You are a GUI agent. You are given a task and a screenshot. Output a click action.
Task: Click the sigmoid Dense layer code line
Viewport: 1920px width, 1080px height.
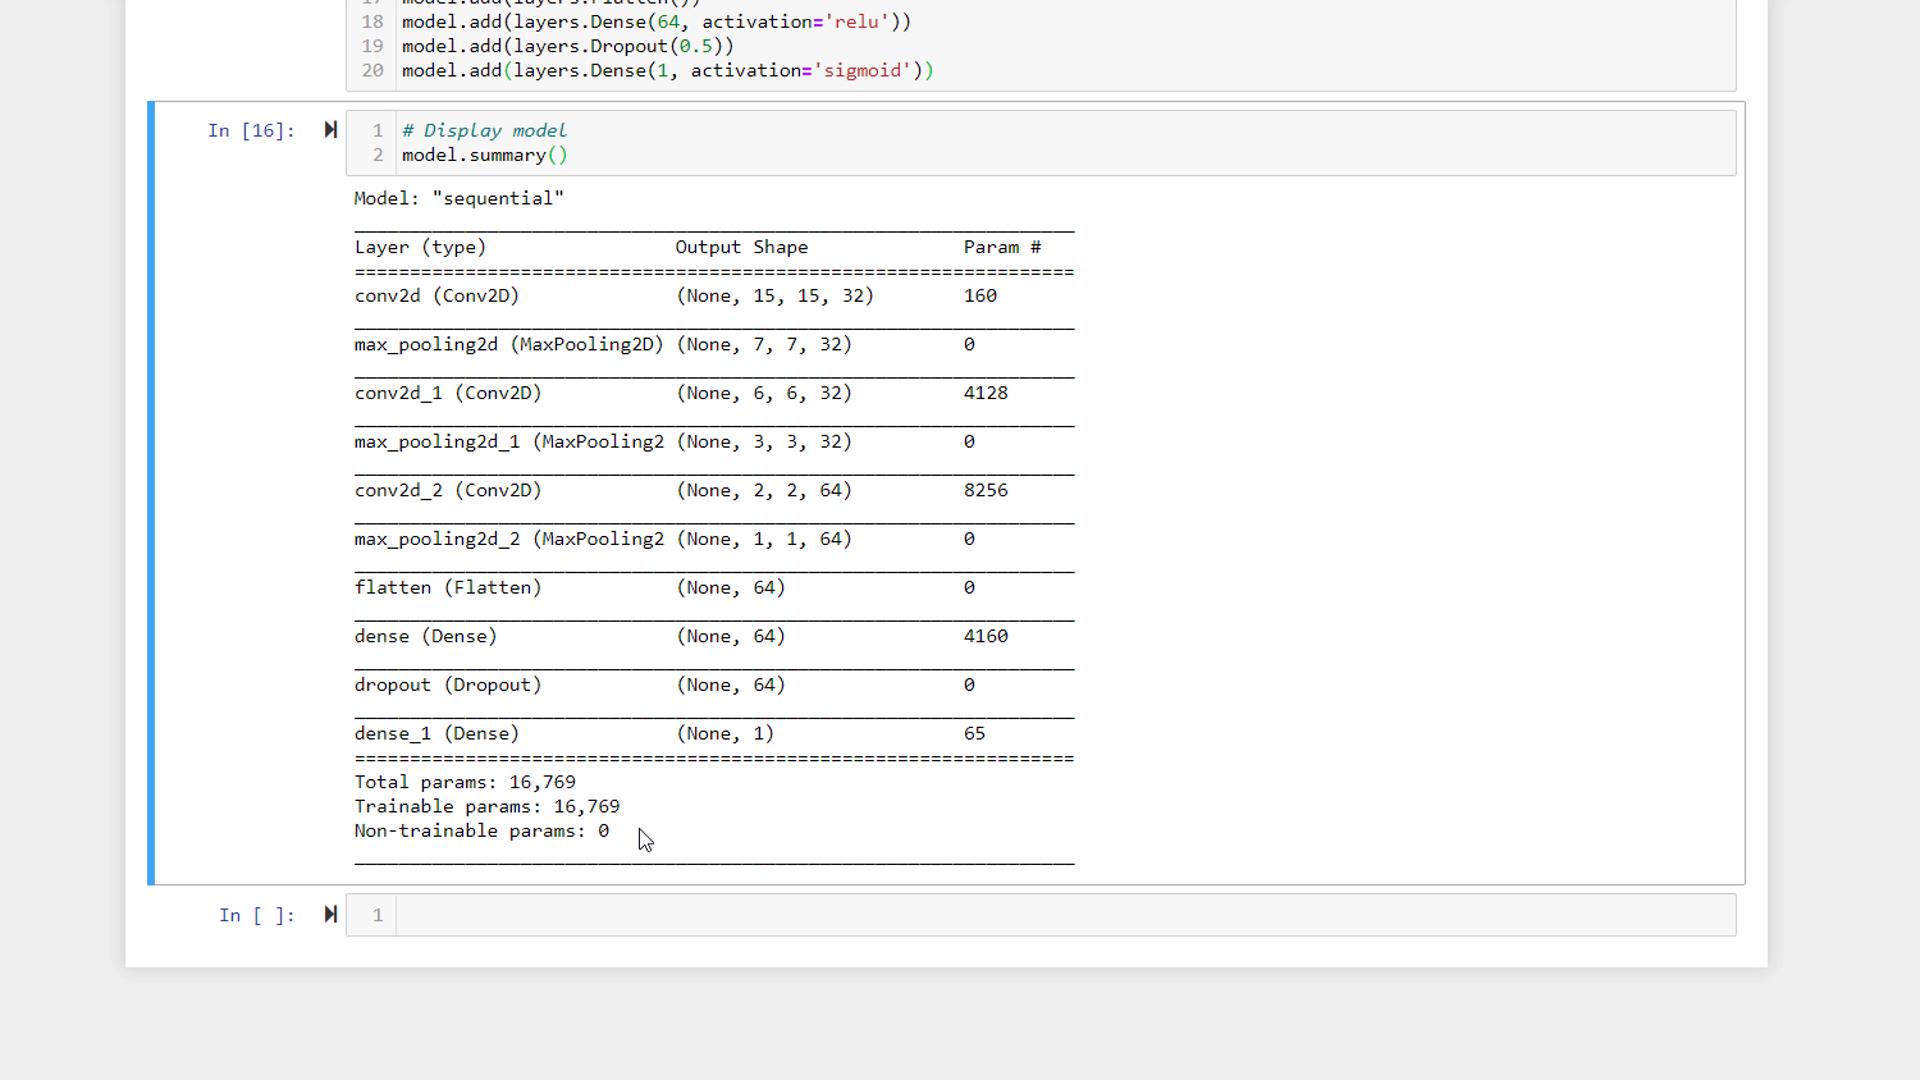(666, 70)
